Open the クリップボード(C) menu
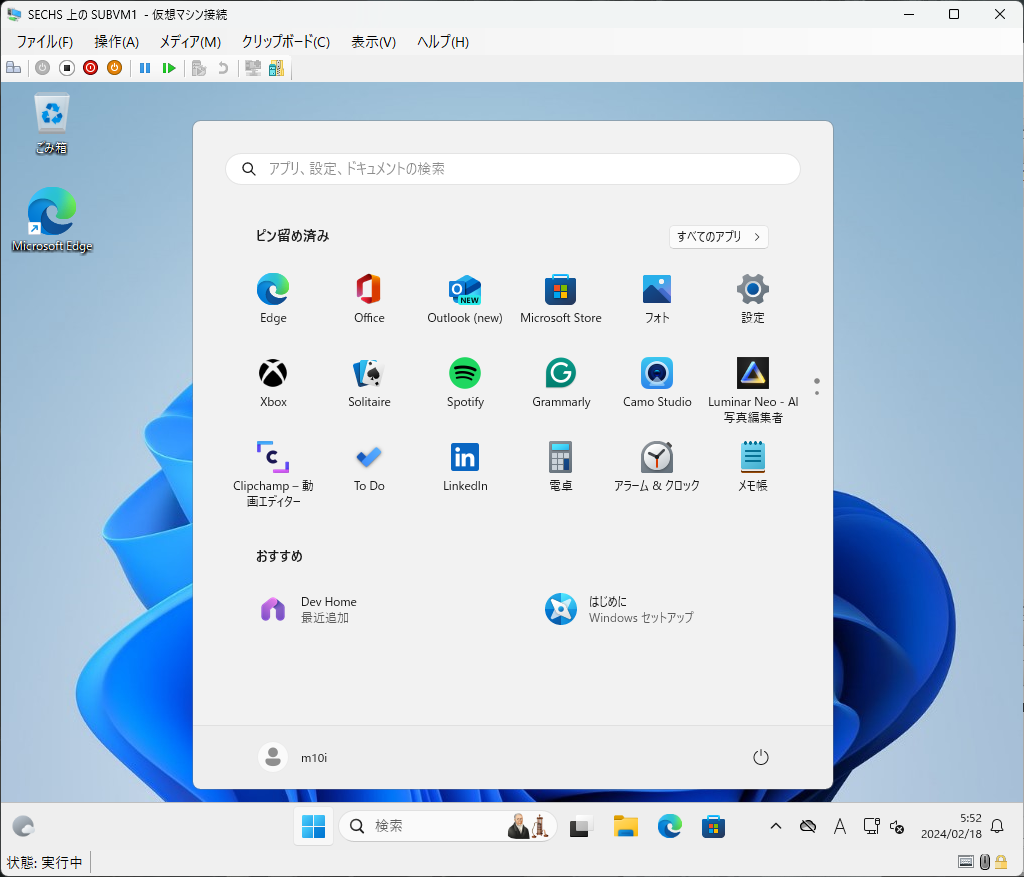The width and height of the screenshot is (1024, 877). coord(285,42)
